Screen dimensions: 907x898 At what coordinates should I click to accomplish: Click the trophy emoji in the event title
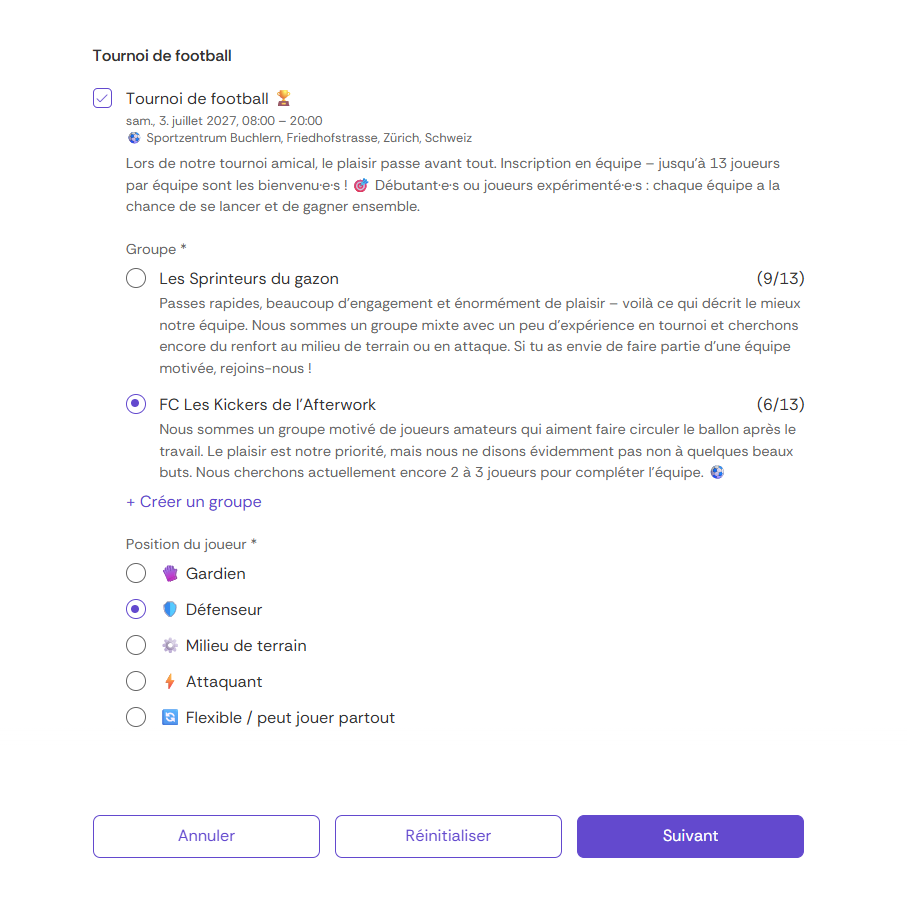(x=281, y=97)
